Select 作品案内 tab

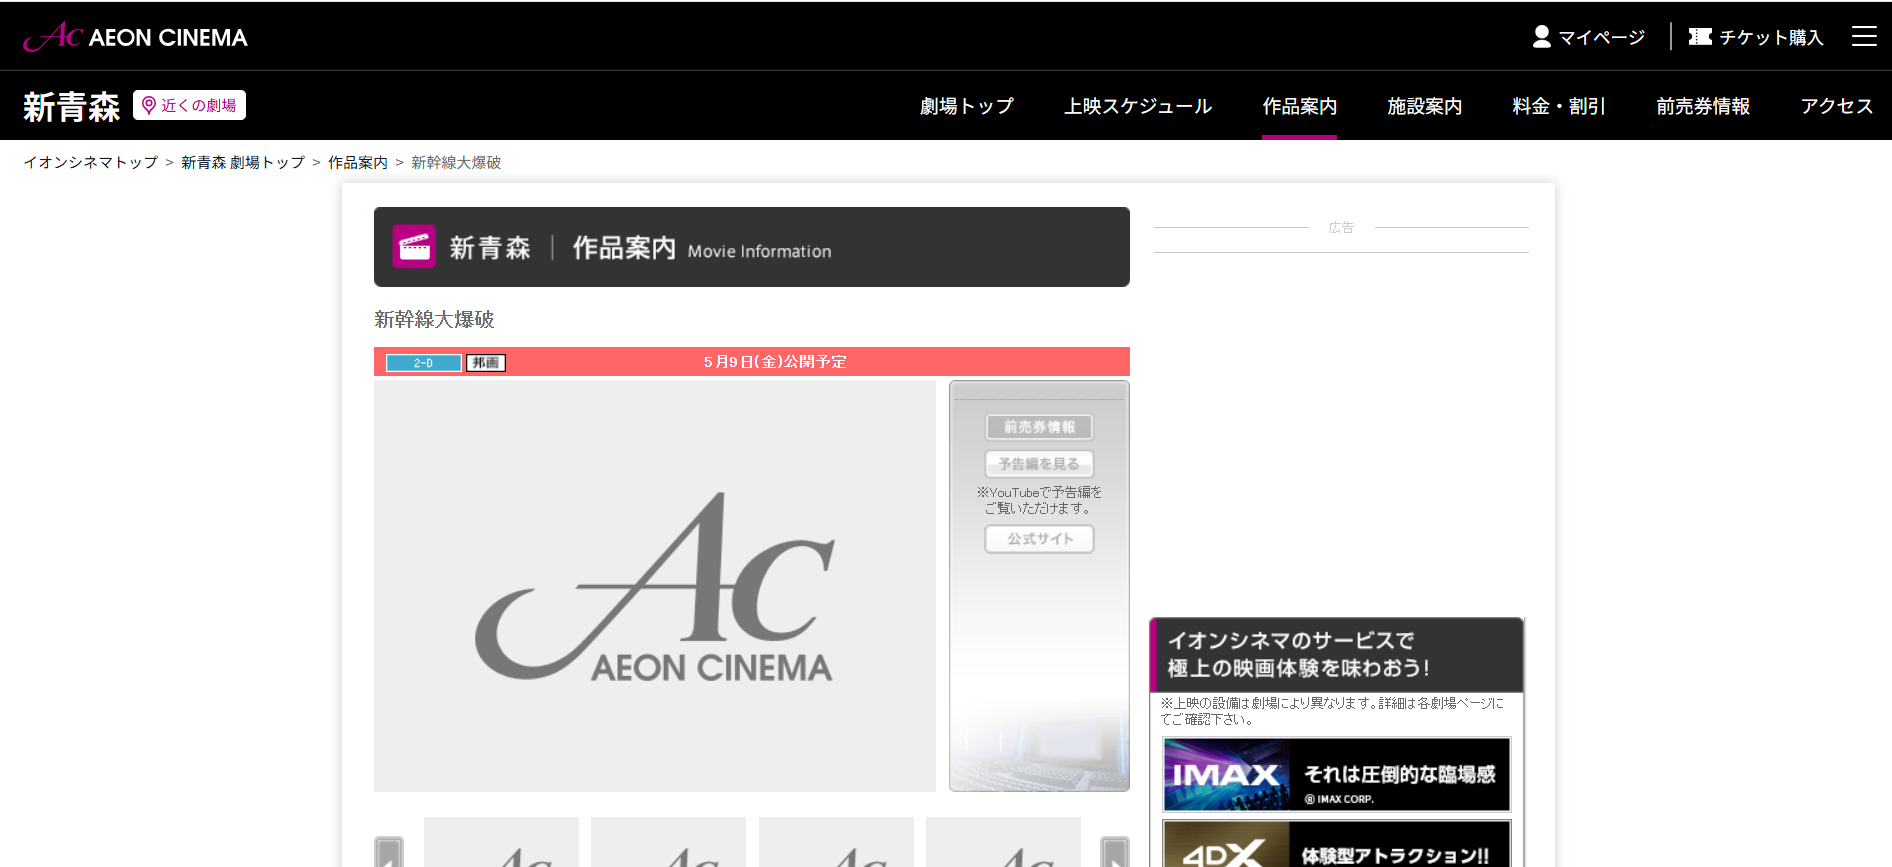(x=1299, y=106)
